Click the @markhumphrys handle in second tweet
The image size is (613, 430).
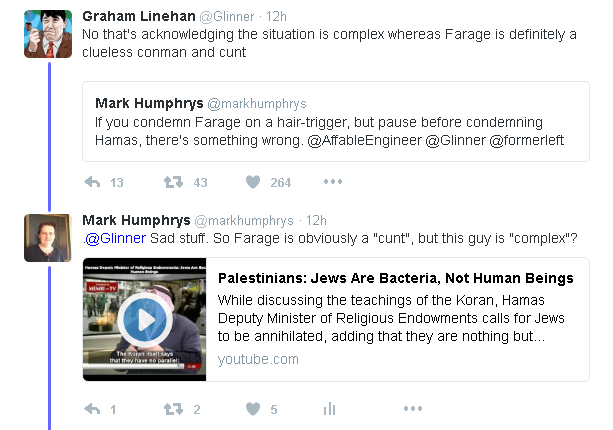244,221
